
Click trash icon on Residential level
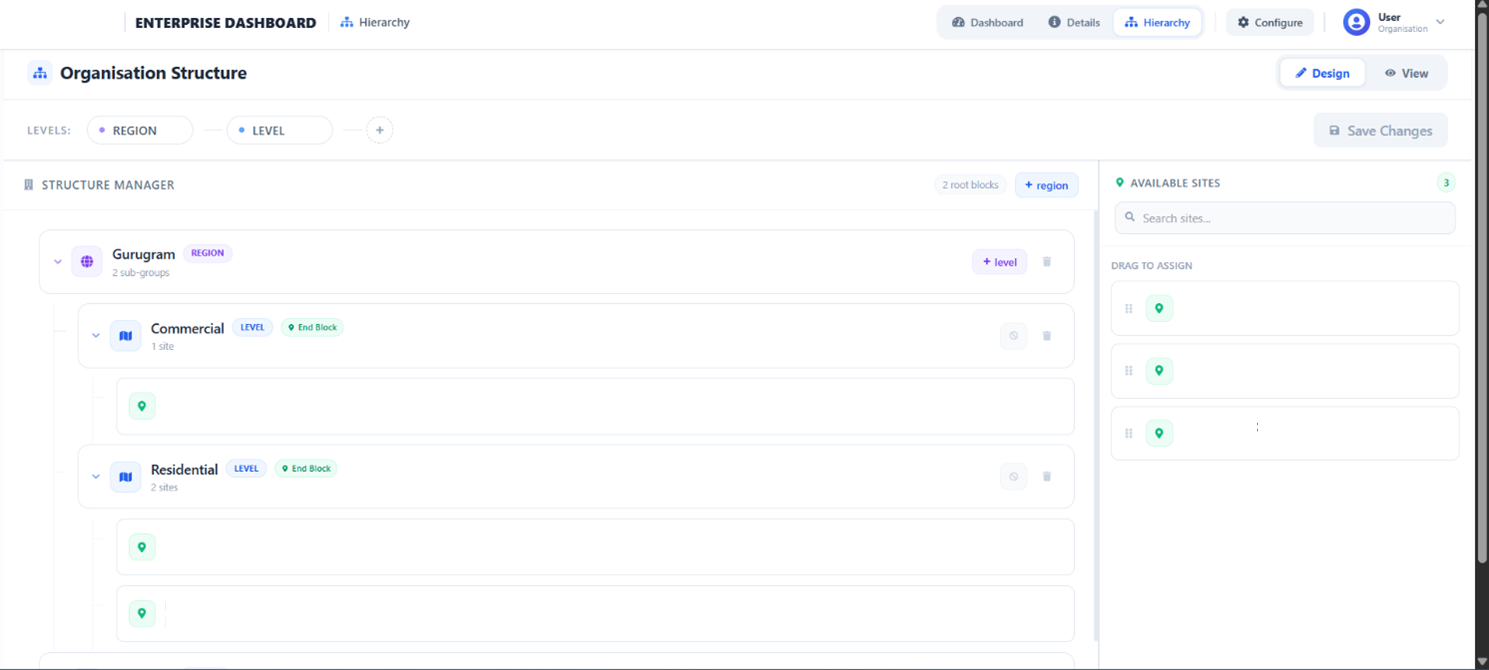(1047, 477)
